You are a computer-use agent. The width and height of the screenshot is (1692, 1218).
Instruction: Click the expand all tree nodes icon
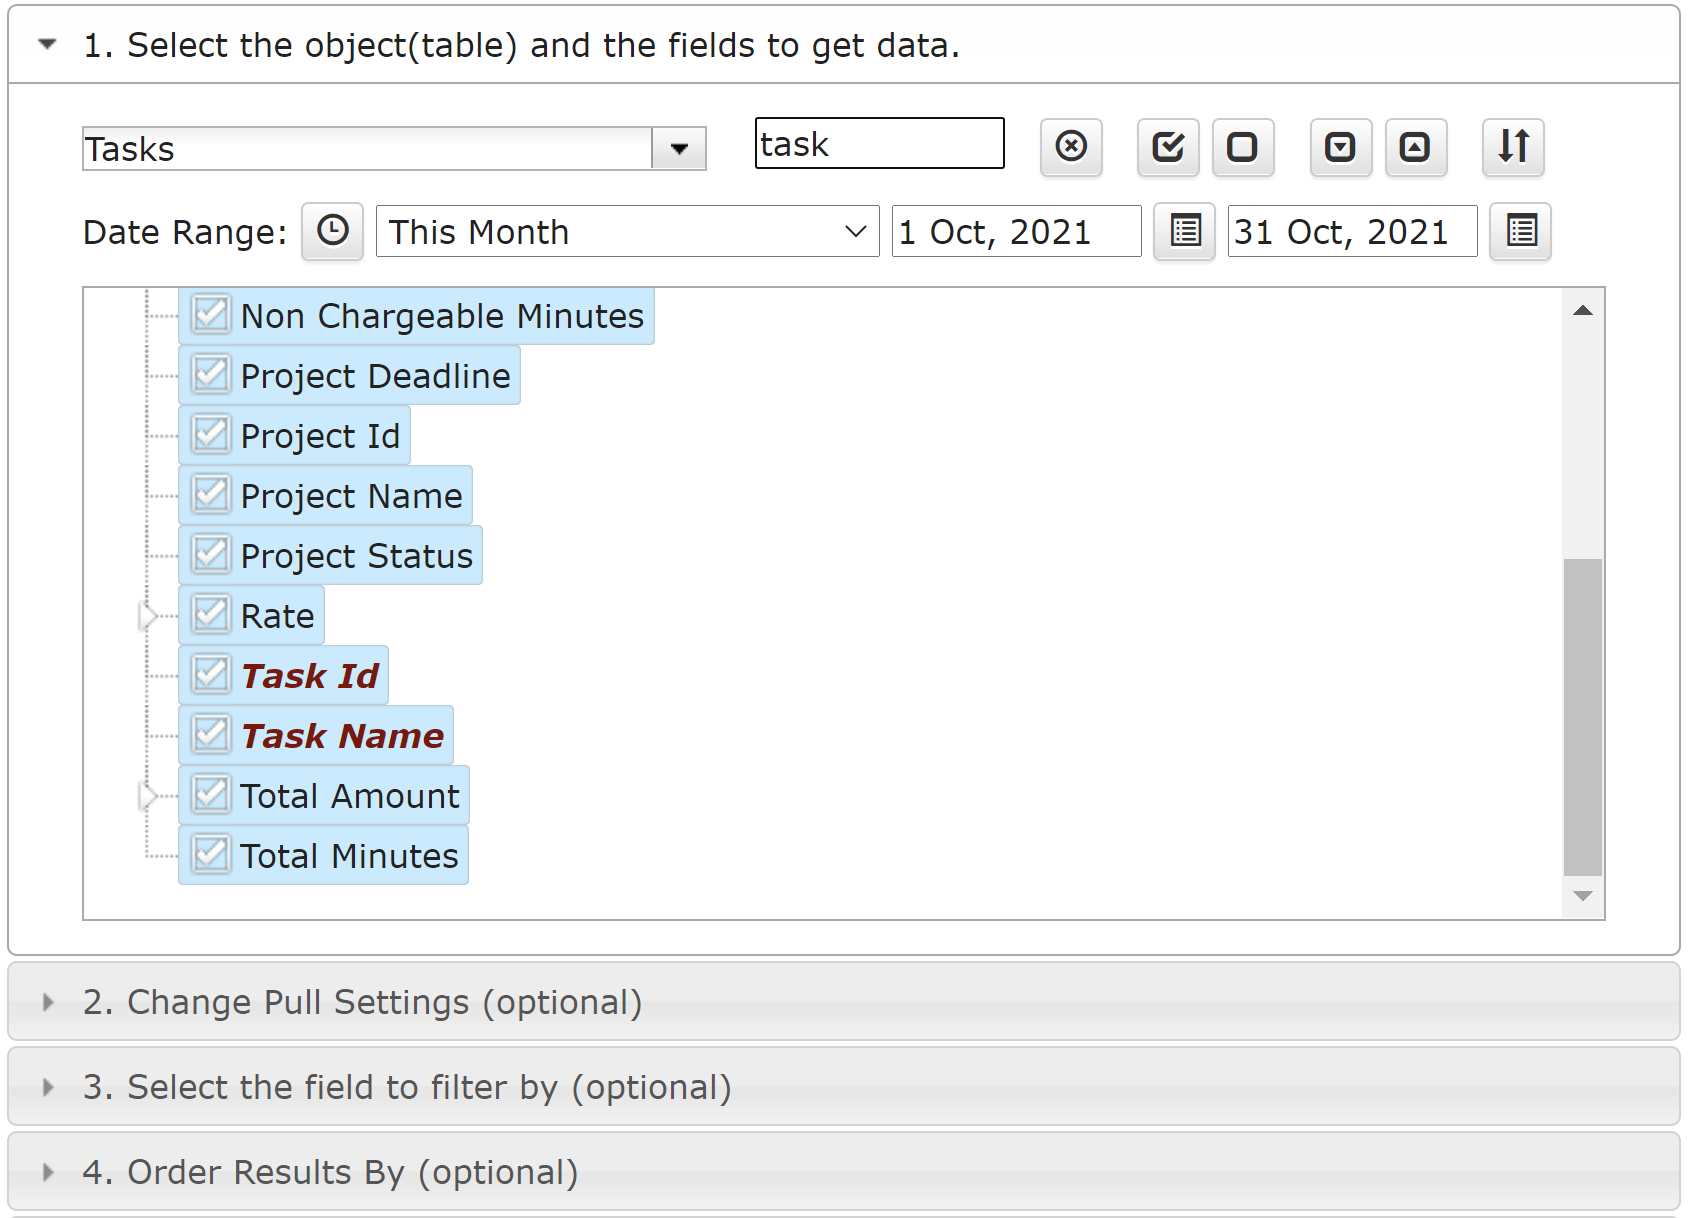[1340, 147]
